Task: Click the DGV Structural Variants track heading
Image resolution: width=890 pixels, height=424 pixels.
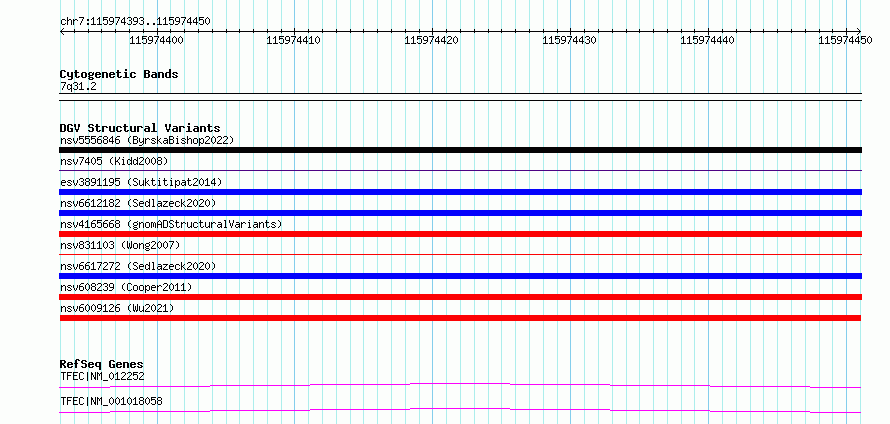Action: click(x=140, y=128)
